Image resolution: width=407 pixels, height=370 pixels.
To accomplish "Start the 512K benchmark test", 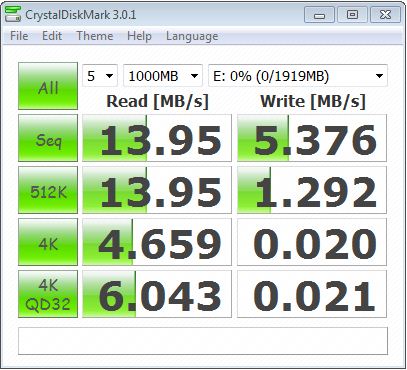I will (48, 190).
